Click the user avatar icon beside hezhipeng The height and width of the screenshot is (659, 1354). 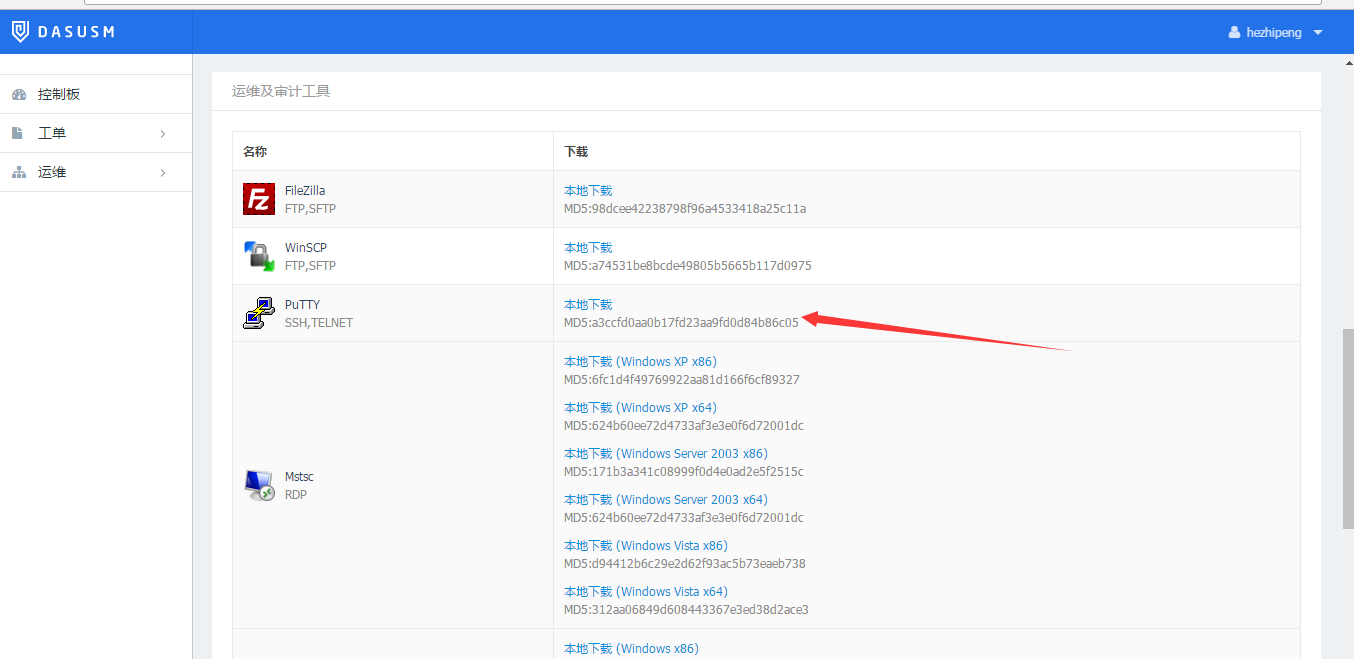(x=1234, y=32)
